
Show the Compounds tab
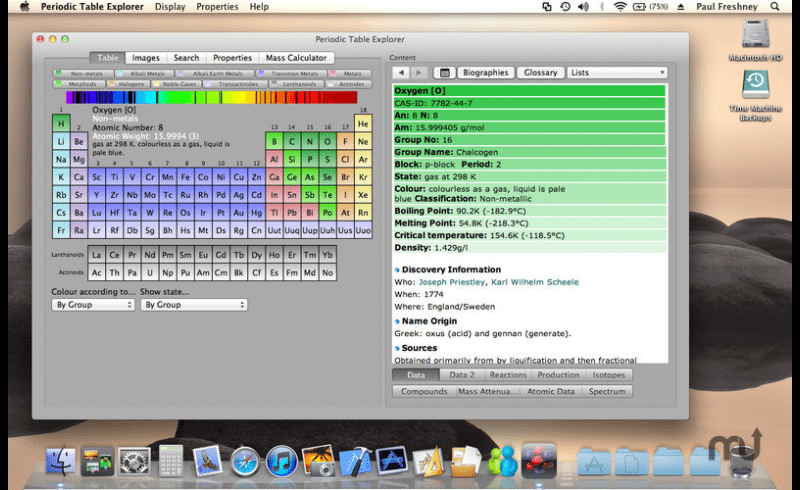pyautogui.click(x=424, y=391)
